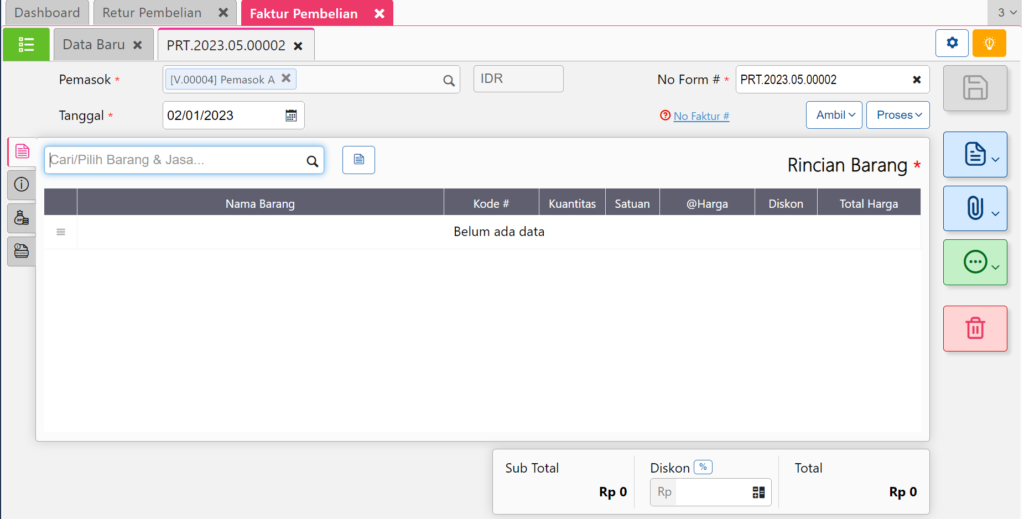Click the Cari/Pilih Barang & Jasa search field
Screen dimensions: 1024x519
(175, 160)
